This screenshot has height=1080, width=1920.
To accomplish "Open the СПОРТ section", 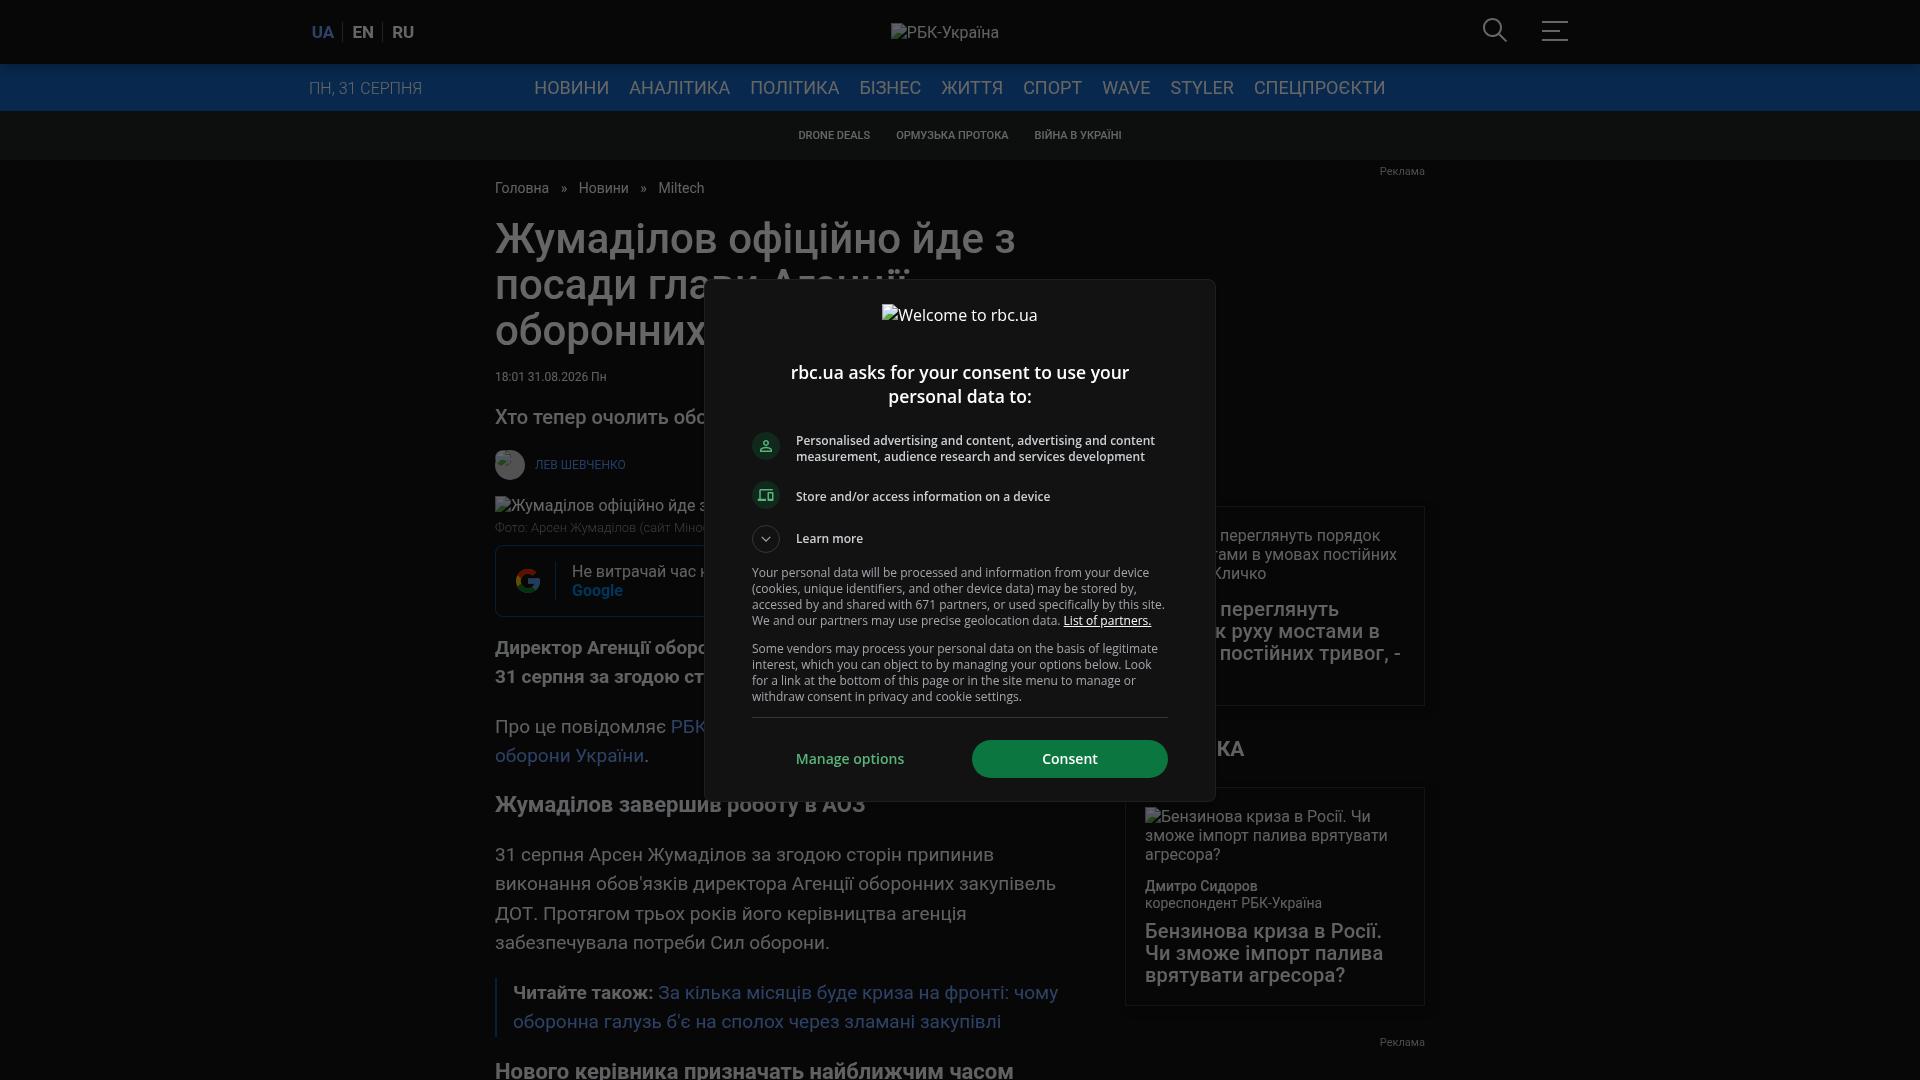I will point(1052,88).
